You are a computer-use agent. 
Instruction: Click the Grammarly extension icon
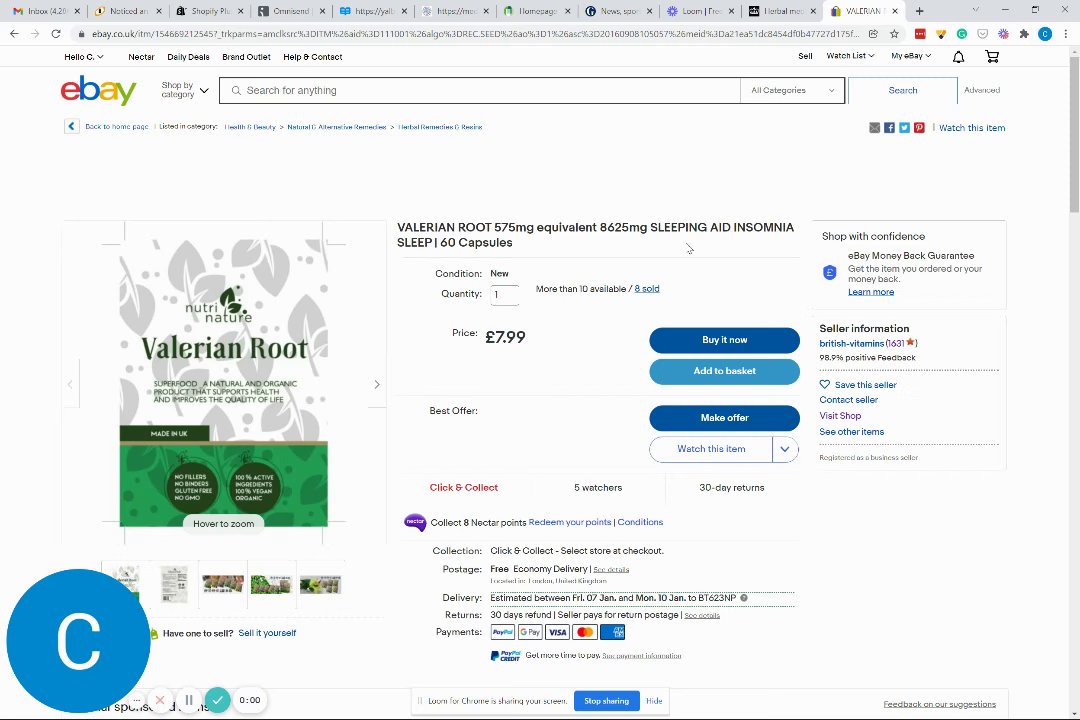[962, 34]
